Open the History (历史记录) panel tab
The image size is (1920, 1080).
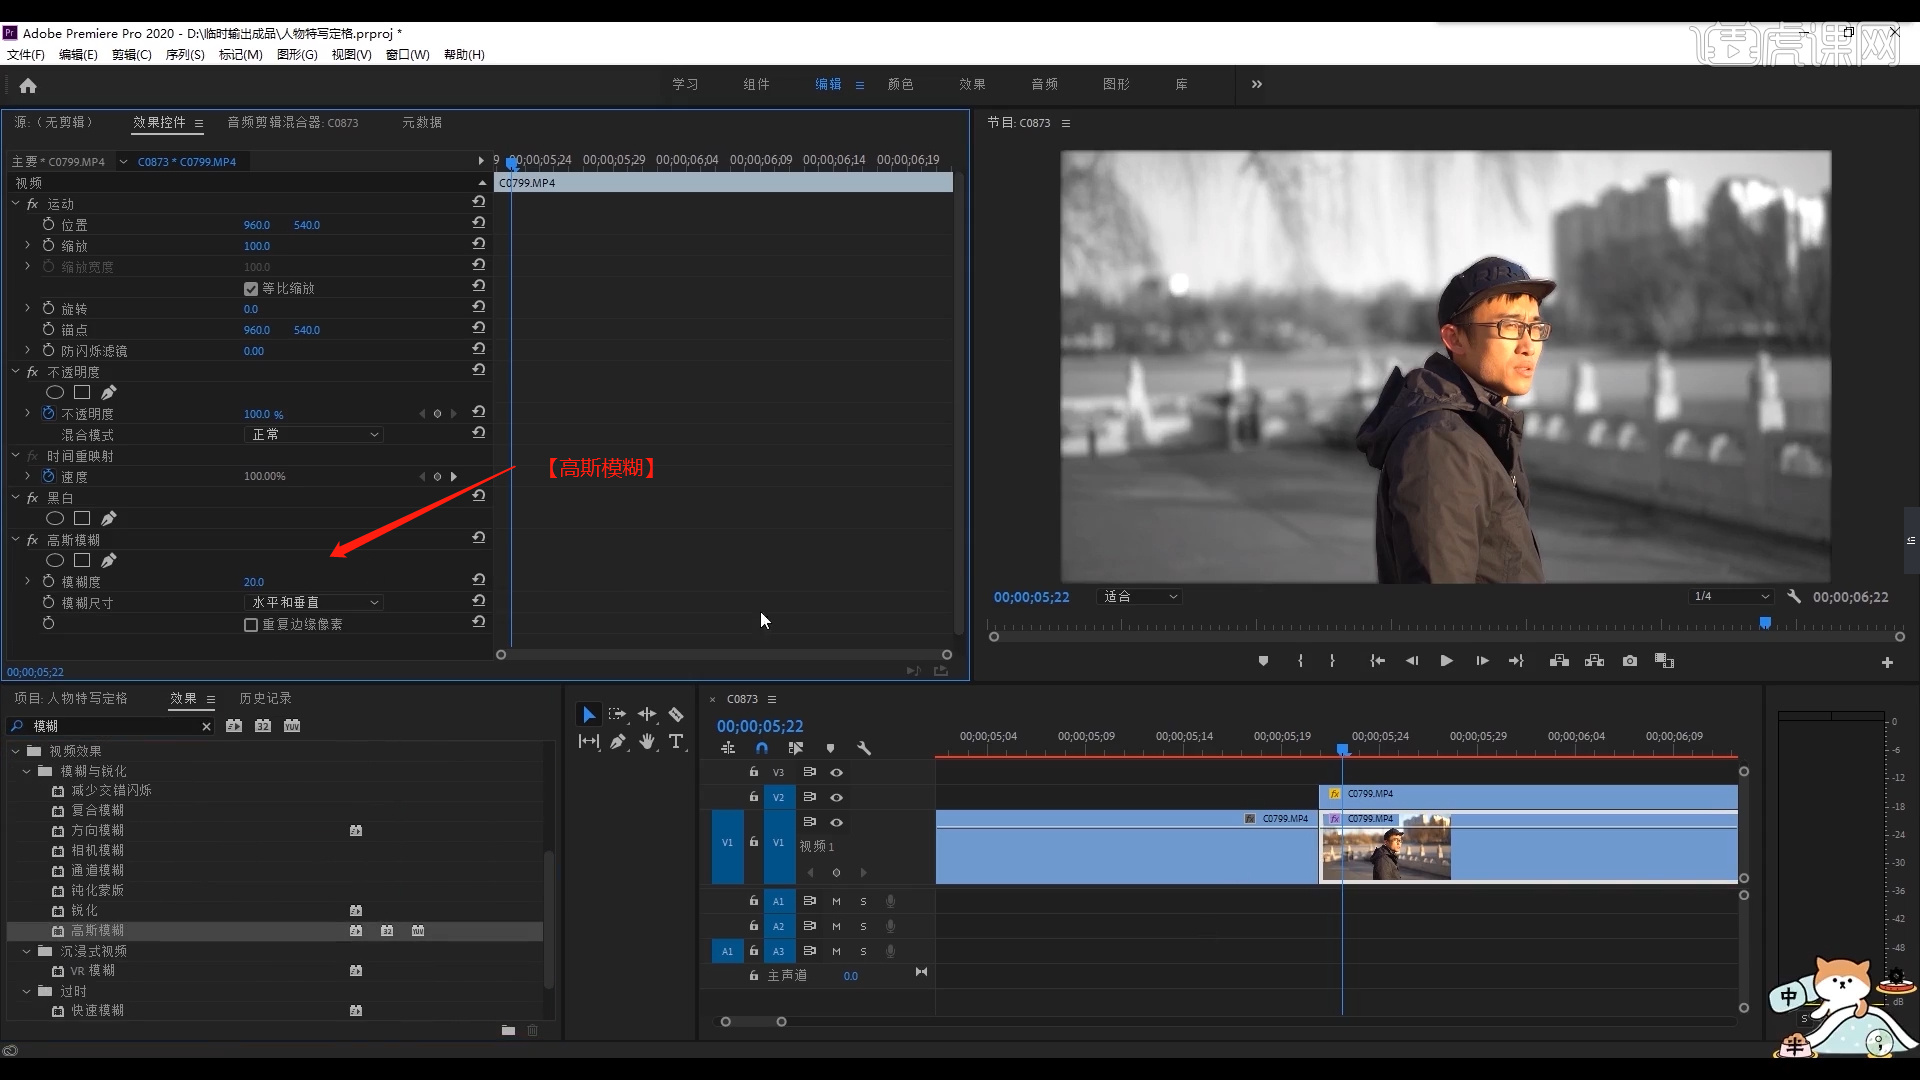click(x=265, y=698)
